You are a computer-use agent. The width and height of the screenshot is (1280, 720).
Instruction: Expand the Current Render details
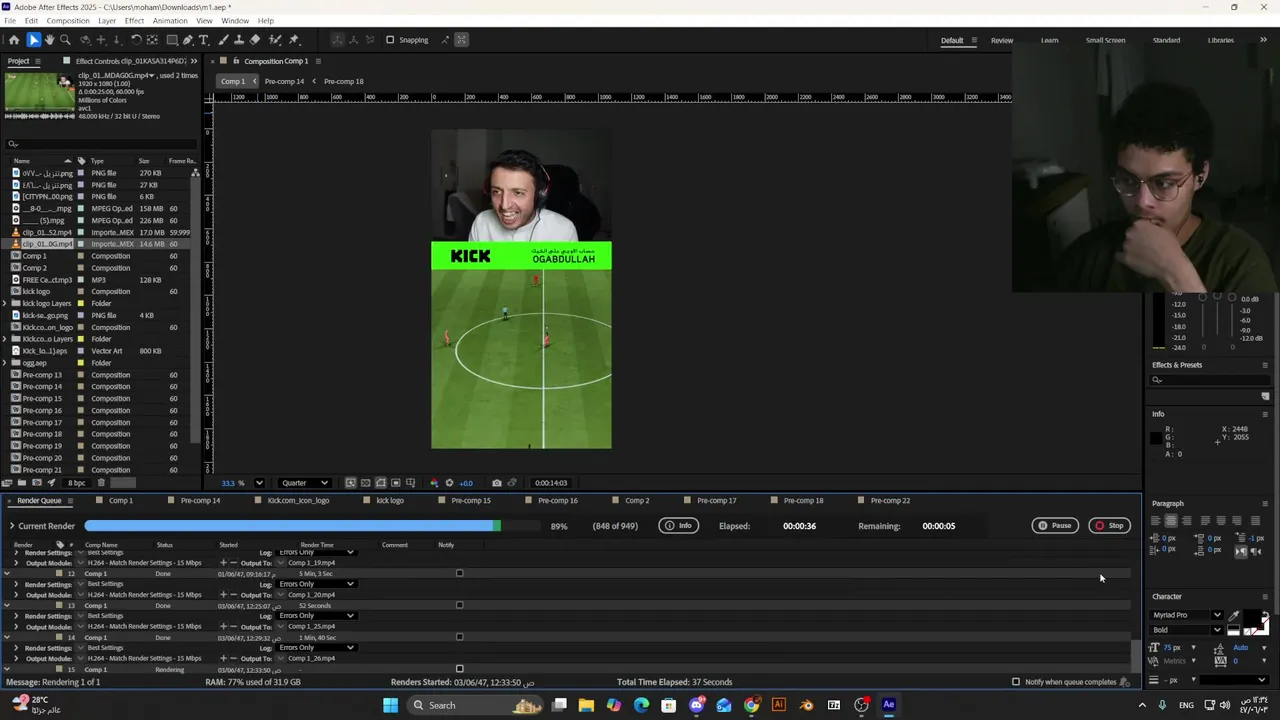click(12, 526)
